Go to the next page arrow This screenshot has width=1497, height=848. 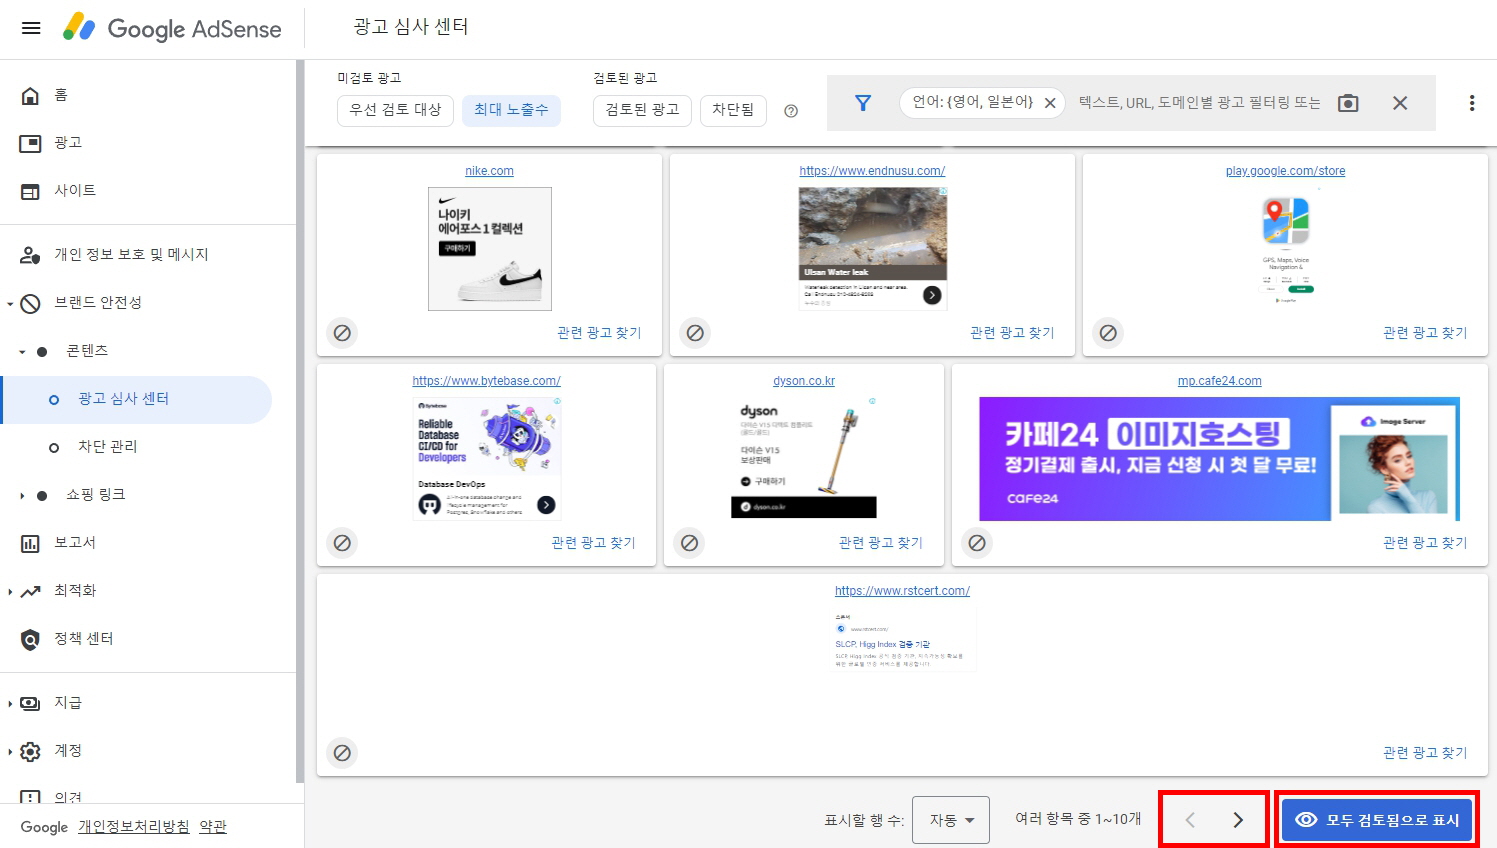(x=1238, y=820)
